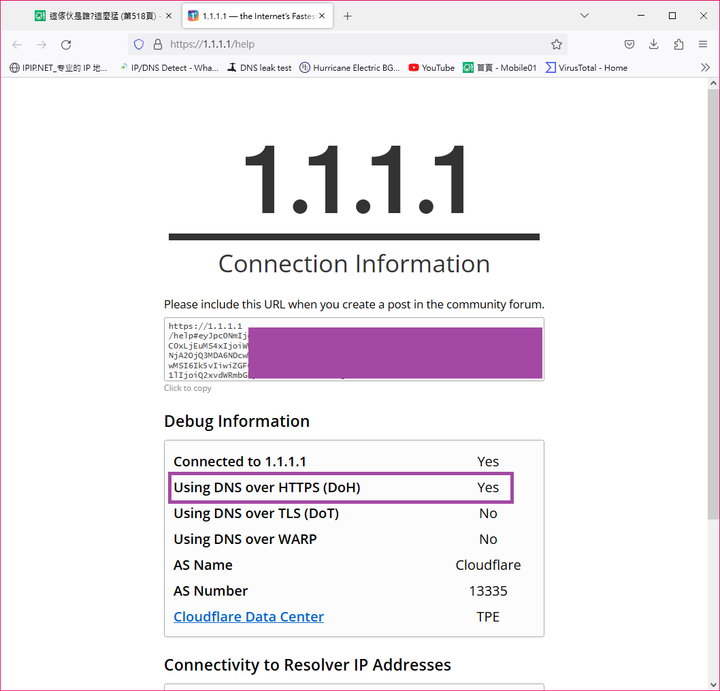Click the scrollbar up arrow
Viewport: 720px width, 691px height.
(713, 84)
